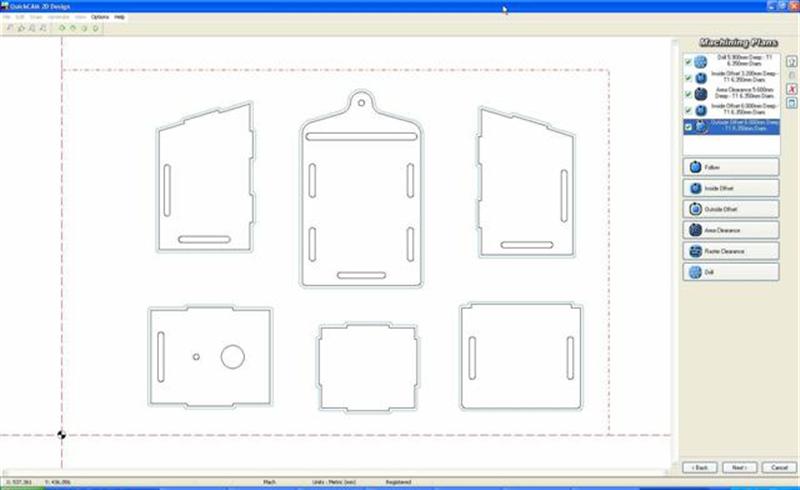Click the top icon beside the plans list
This screenshot has width=800, height=490.
(x=791, y=62)
